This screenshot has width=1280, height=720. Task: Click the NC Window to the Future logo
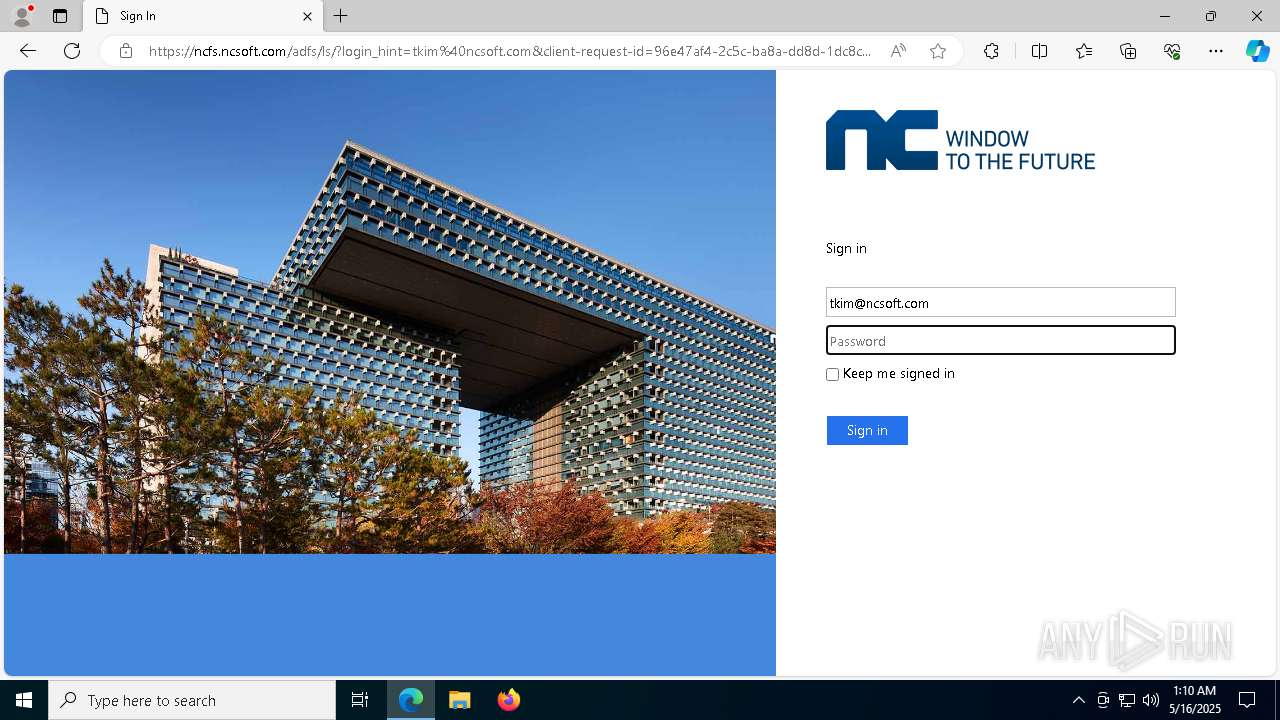[960, 140]
